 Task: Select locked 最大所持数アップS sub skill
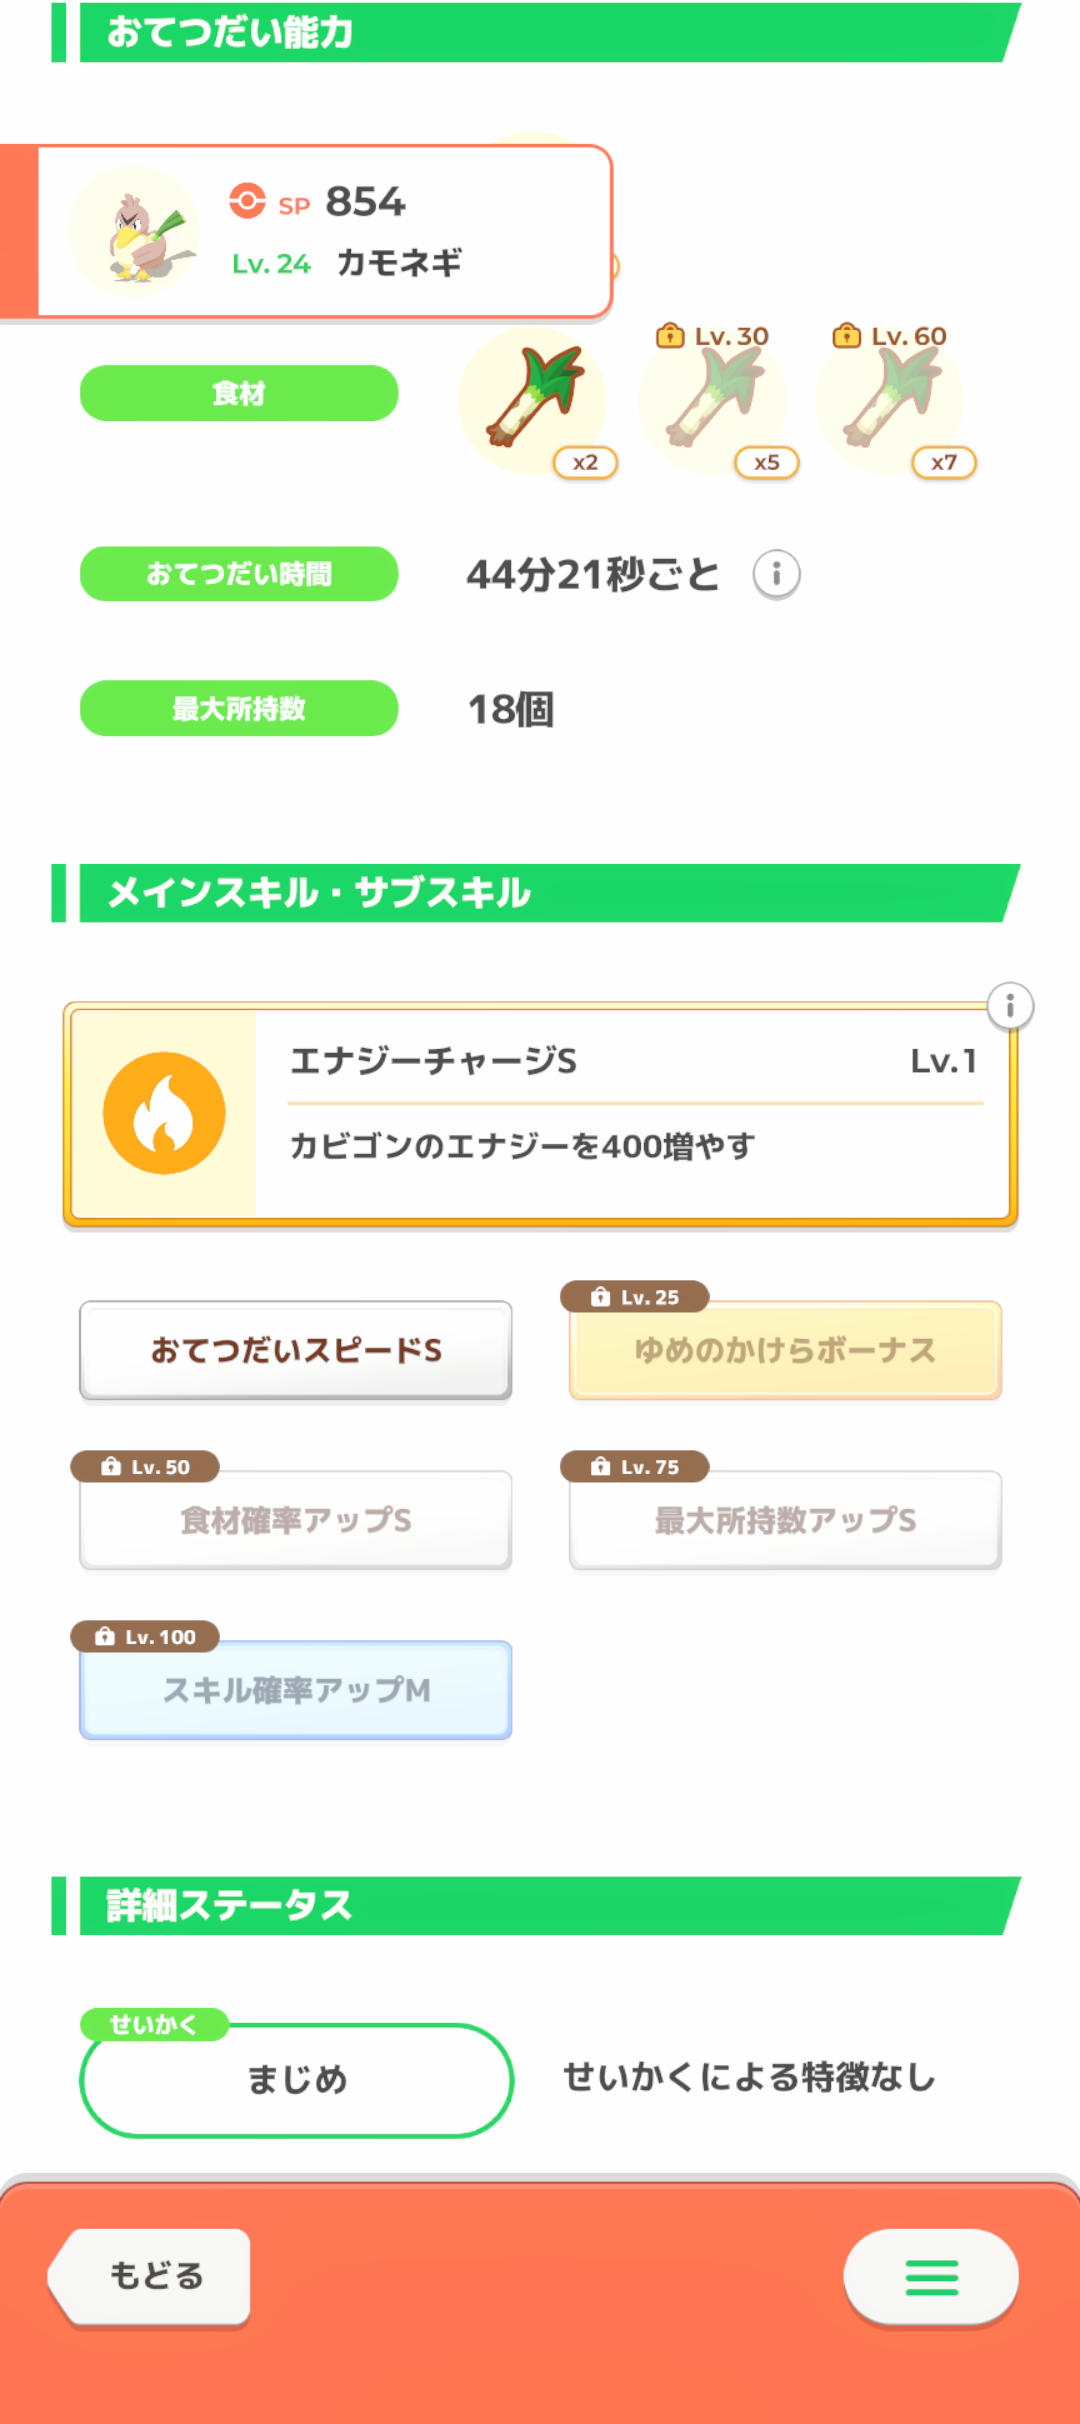(785, 1521)
